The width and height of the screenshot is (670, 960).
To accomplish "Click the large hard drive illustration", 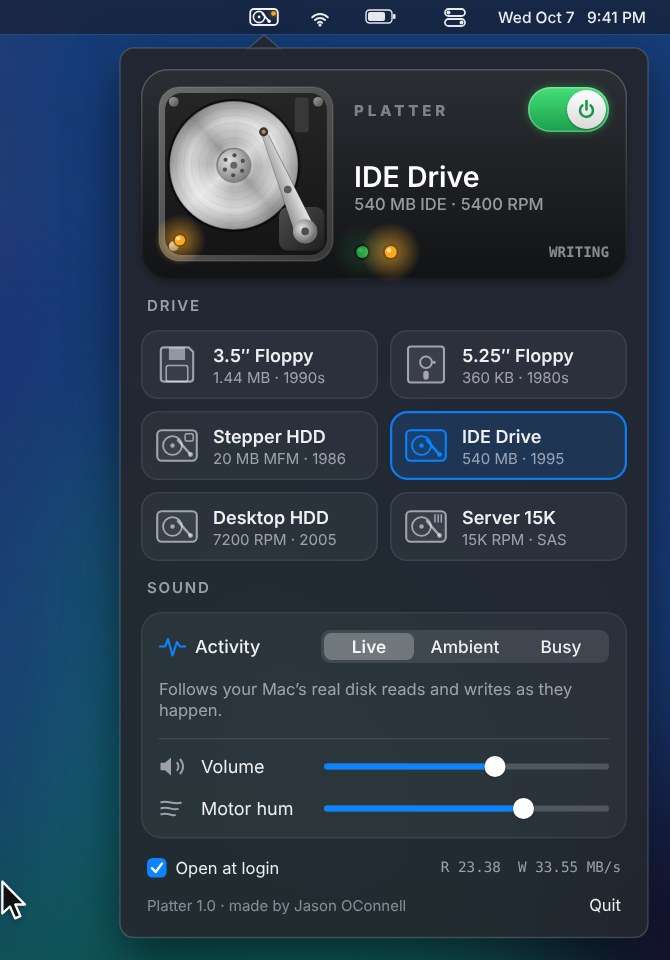I will pyautogui.click(x=246, y=174).
